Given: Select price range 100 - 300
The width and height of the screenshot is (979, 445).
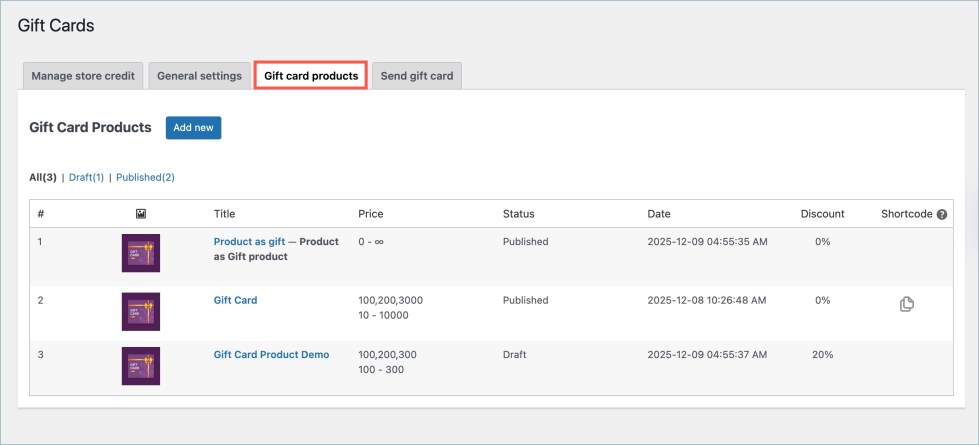Looking at the screenshot, I should pos(381,369).
